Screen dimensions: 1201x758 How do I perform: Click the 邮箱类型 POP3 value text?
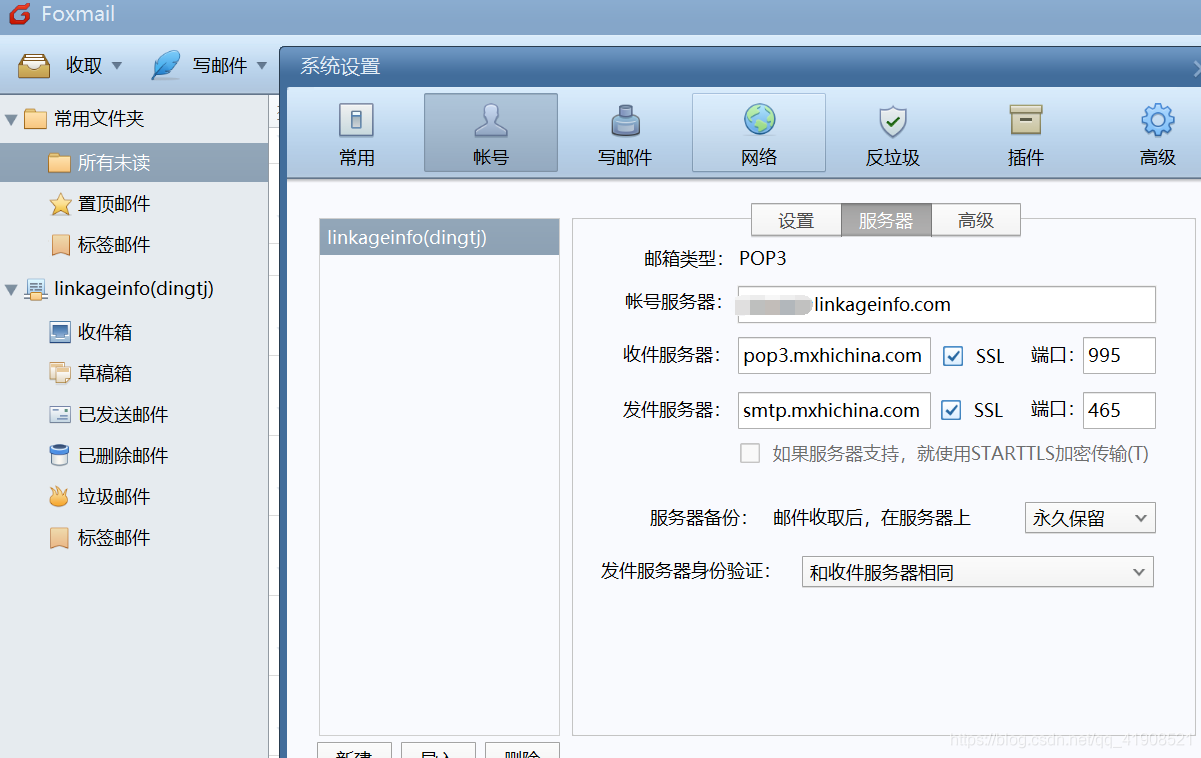(763, 258)
